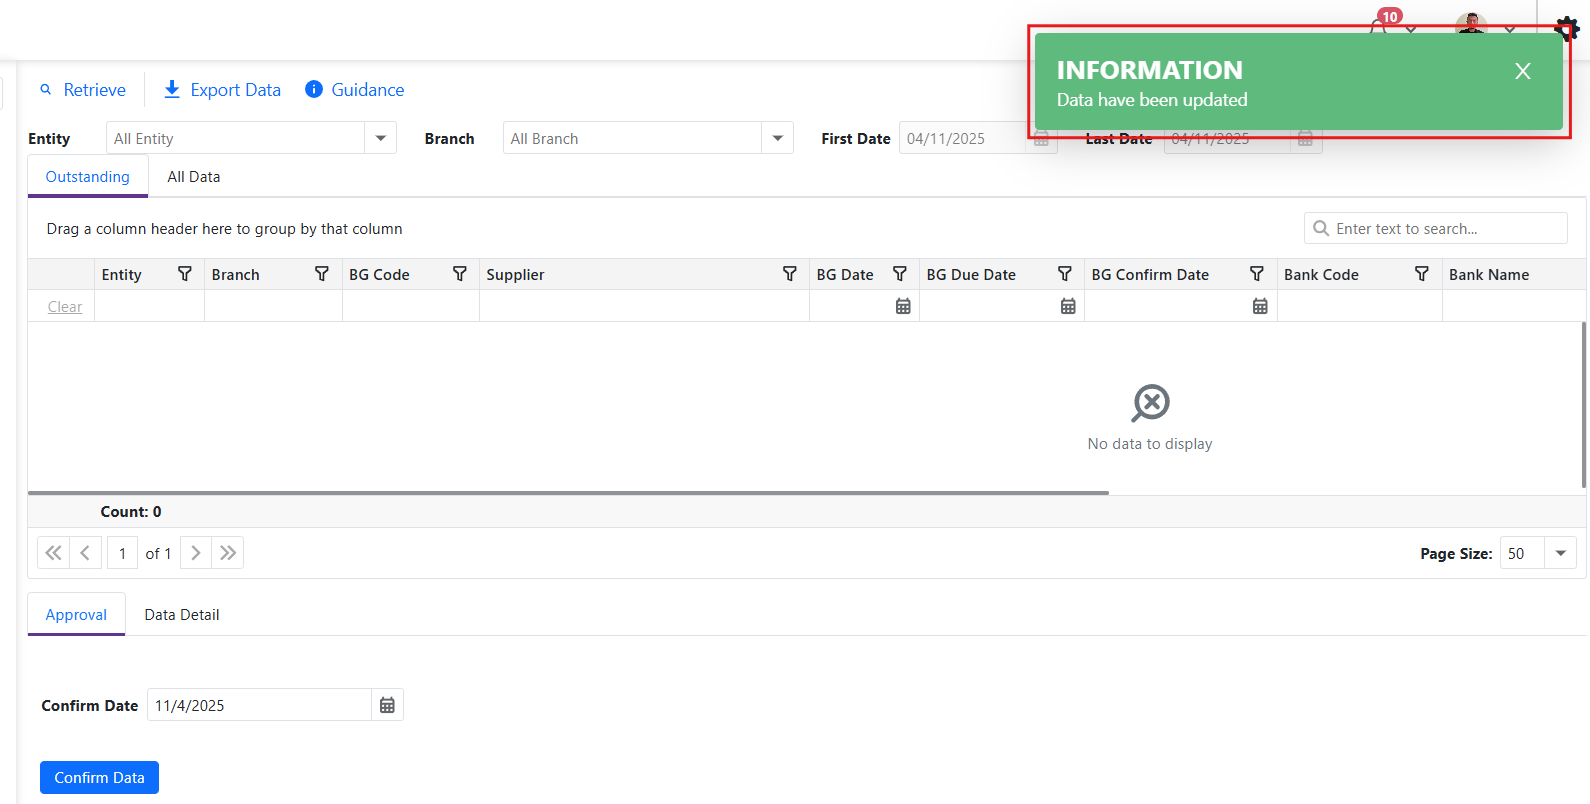This screenshot has width=1590, height=804.
Task: Switch to the Outstanding tab
Action: (x=88, y=177)
